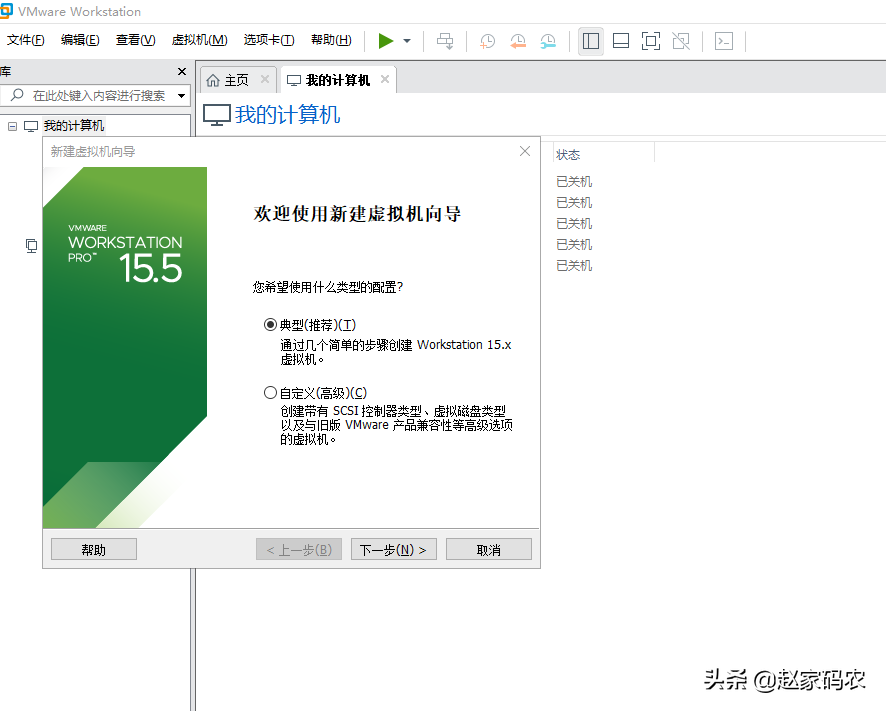Click the search magnifier icon in library
Screen dimensions: 886x711
[x=18, y=95]
